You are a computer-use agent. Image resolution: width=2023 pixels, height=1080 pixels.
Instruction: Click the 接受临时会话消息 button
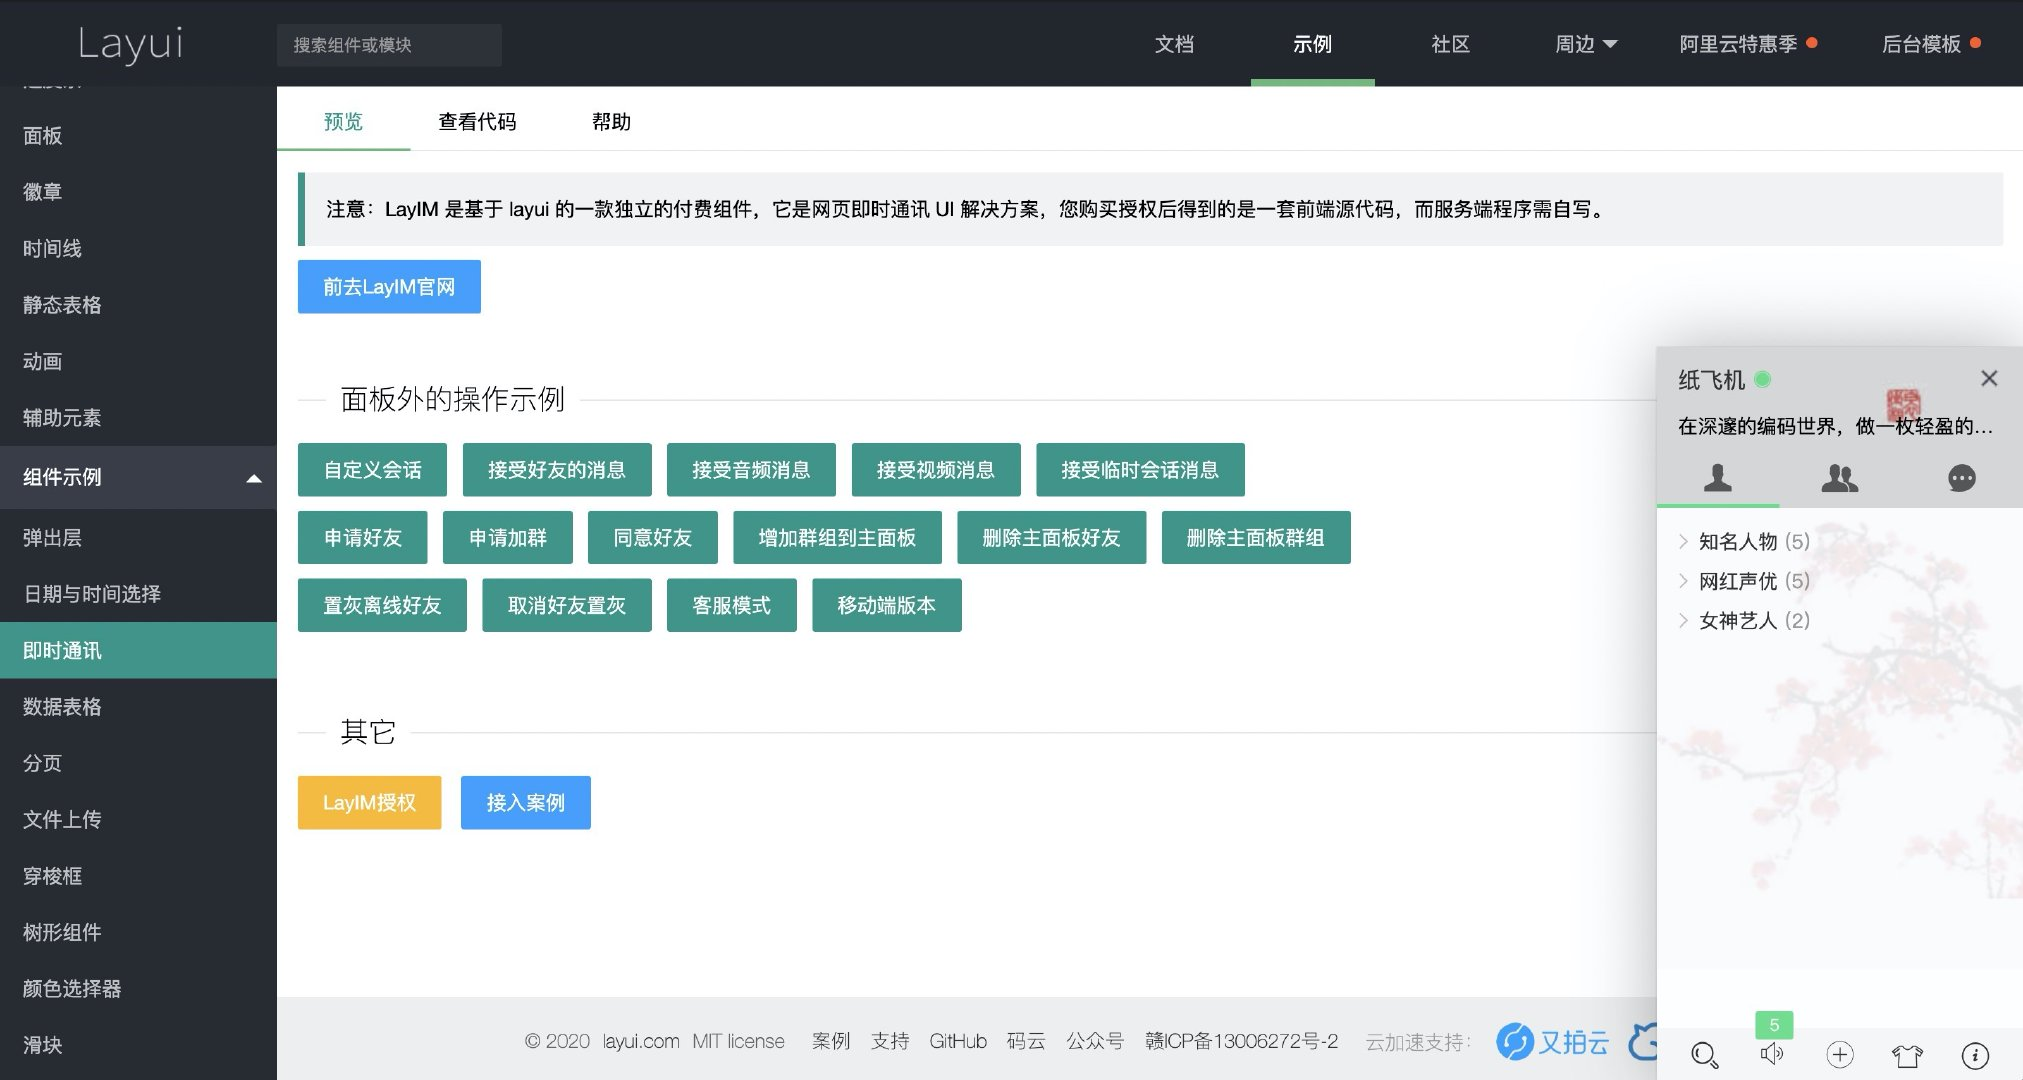[1140, 470]
